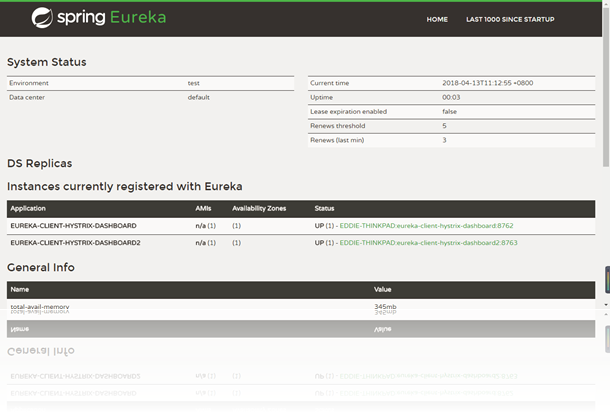
Task: Click UP (1) status in DASHBOARD row
Action: [x=324, y=226]
